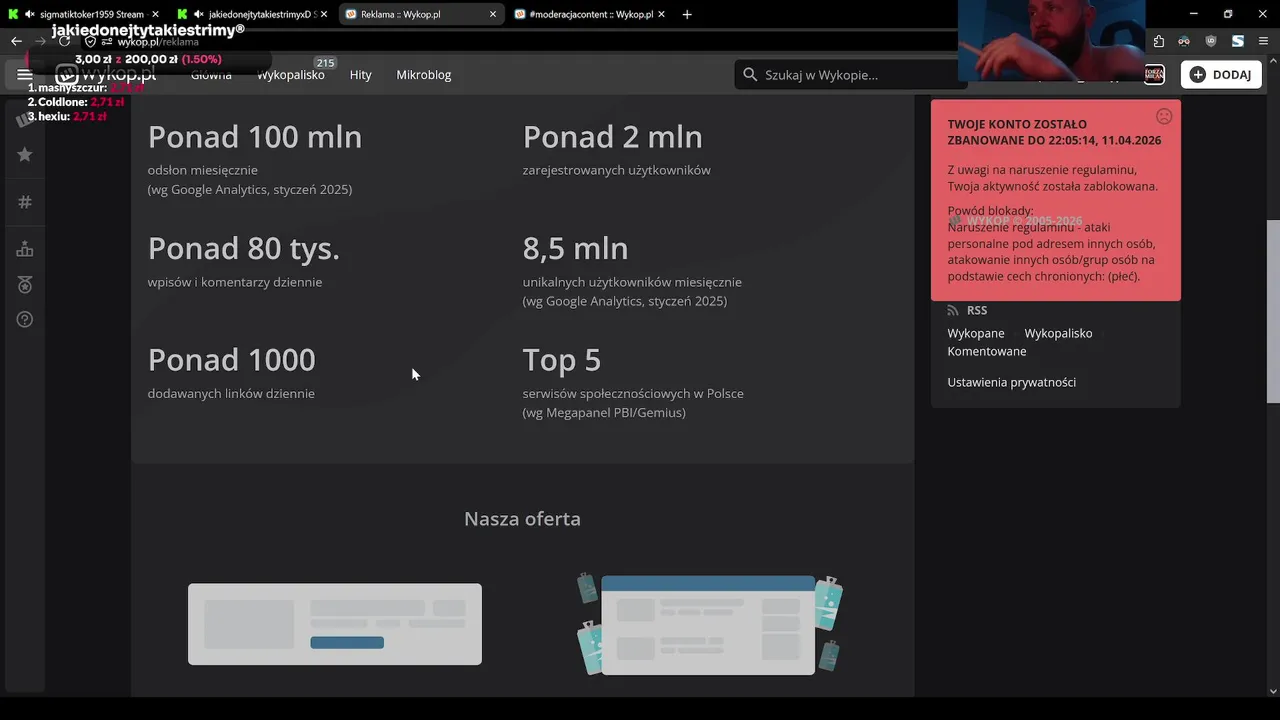Screen dimensions: 1280x720
Task: Click the Top 5 statistic
Action: pos(562,360)
